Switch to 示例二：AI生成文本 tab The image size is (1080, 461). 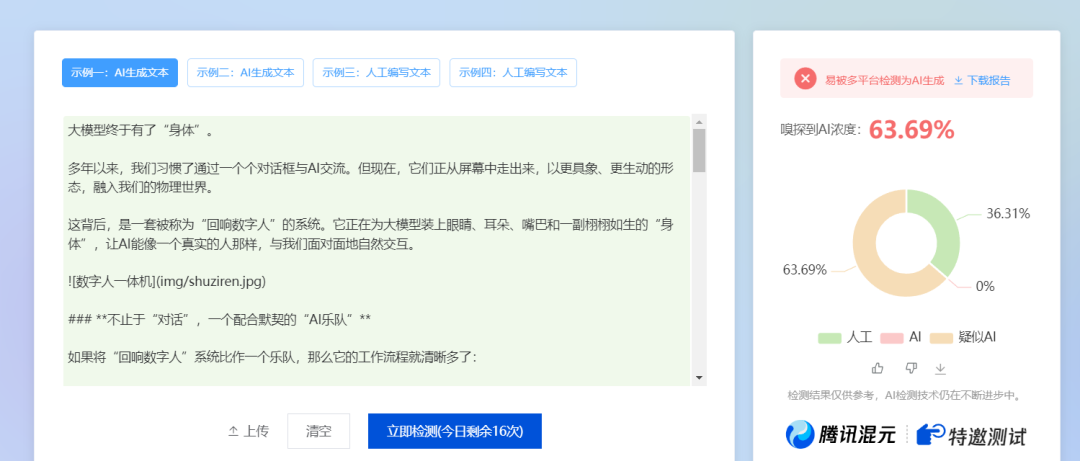coord(245,72)
